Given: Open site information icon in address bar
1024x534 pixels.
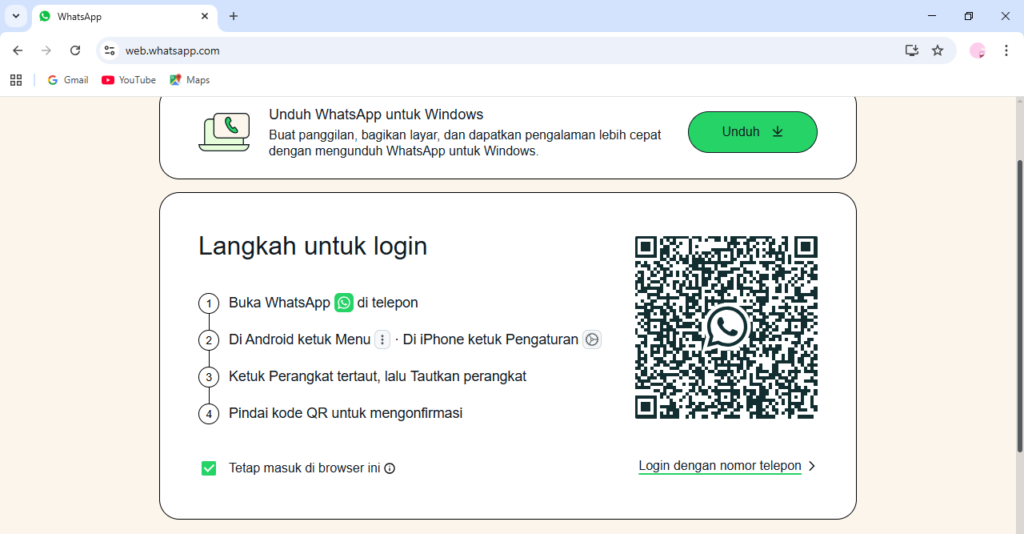Looking at the screenshot, I should point(110,50).
